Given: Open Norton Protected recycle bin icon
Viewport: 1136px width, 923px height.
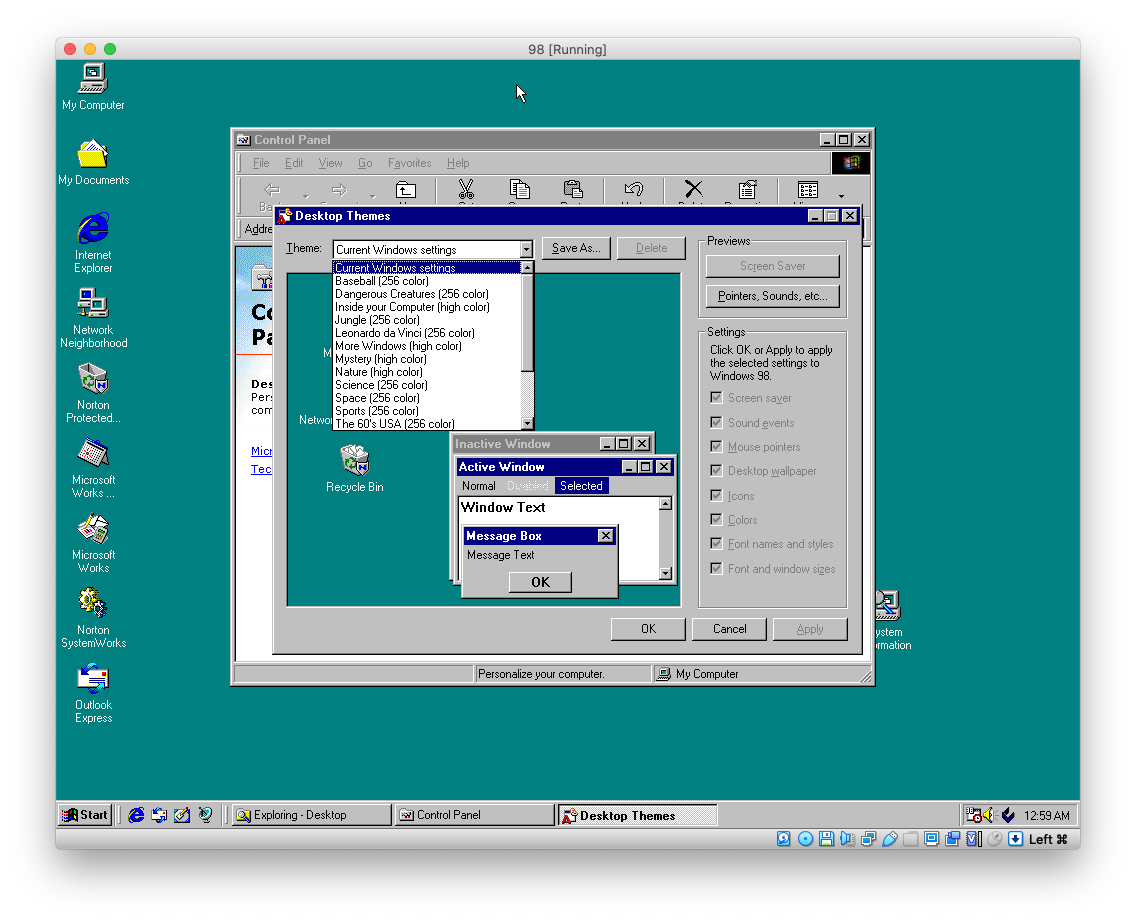Looking at the screenshot, I should 93,393.
